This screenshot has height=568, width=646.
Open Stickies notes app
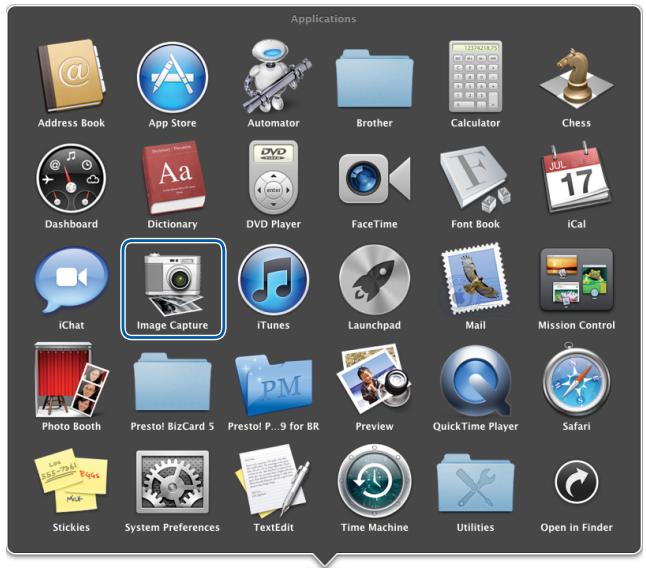(x=71, y=480)
